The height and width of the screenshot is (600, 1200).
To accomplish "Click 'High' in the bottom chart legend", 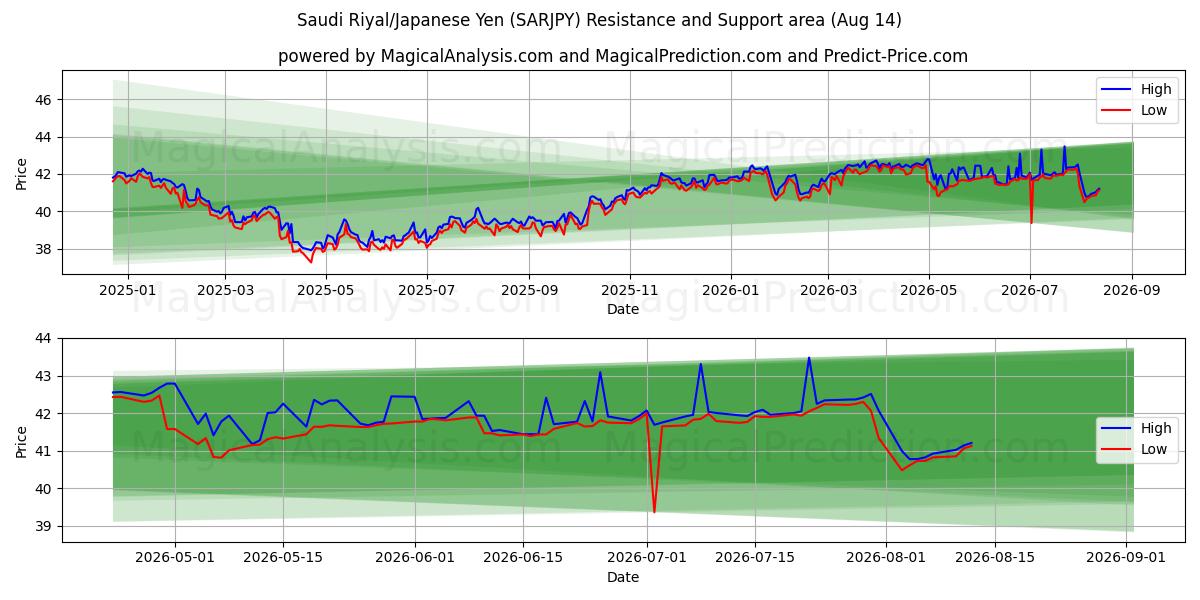I will (x=1156, y=428).
